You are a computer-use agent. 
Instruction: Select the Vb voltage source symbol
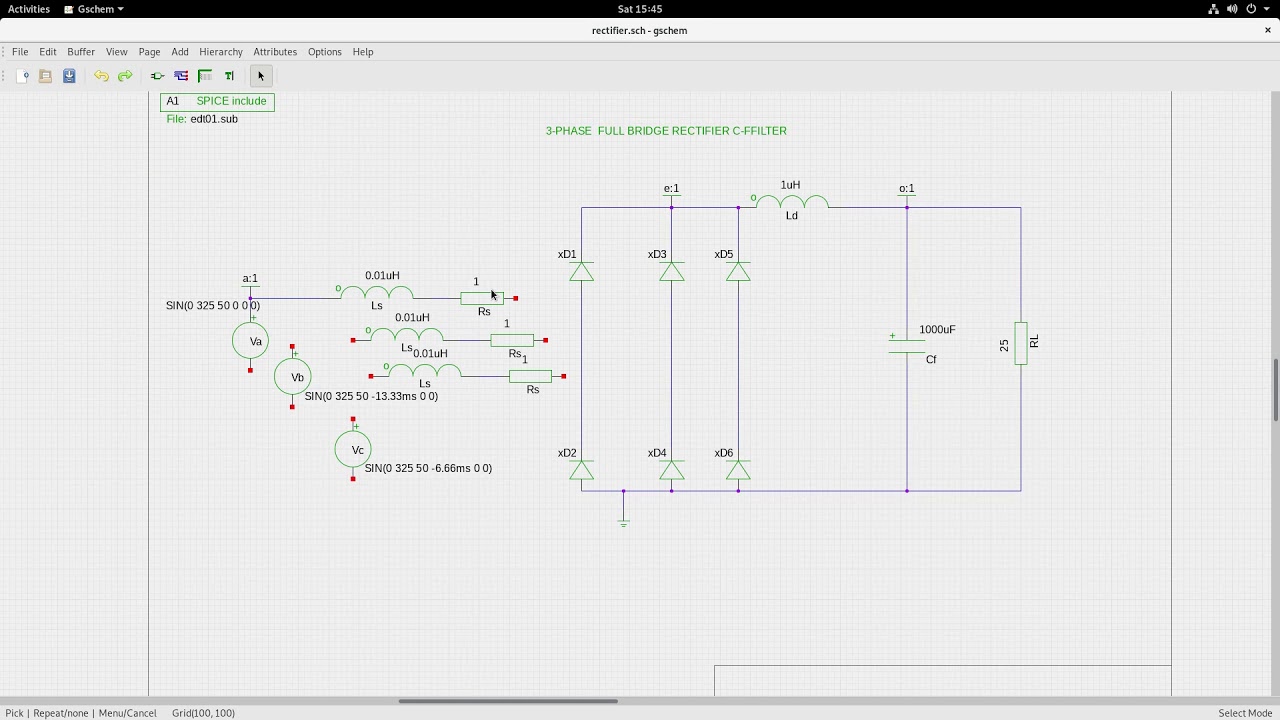click(292, 377)
